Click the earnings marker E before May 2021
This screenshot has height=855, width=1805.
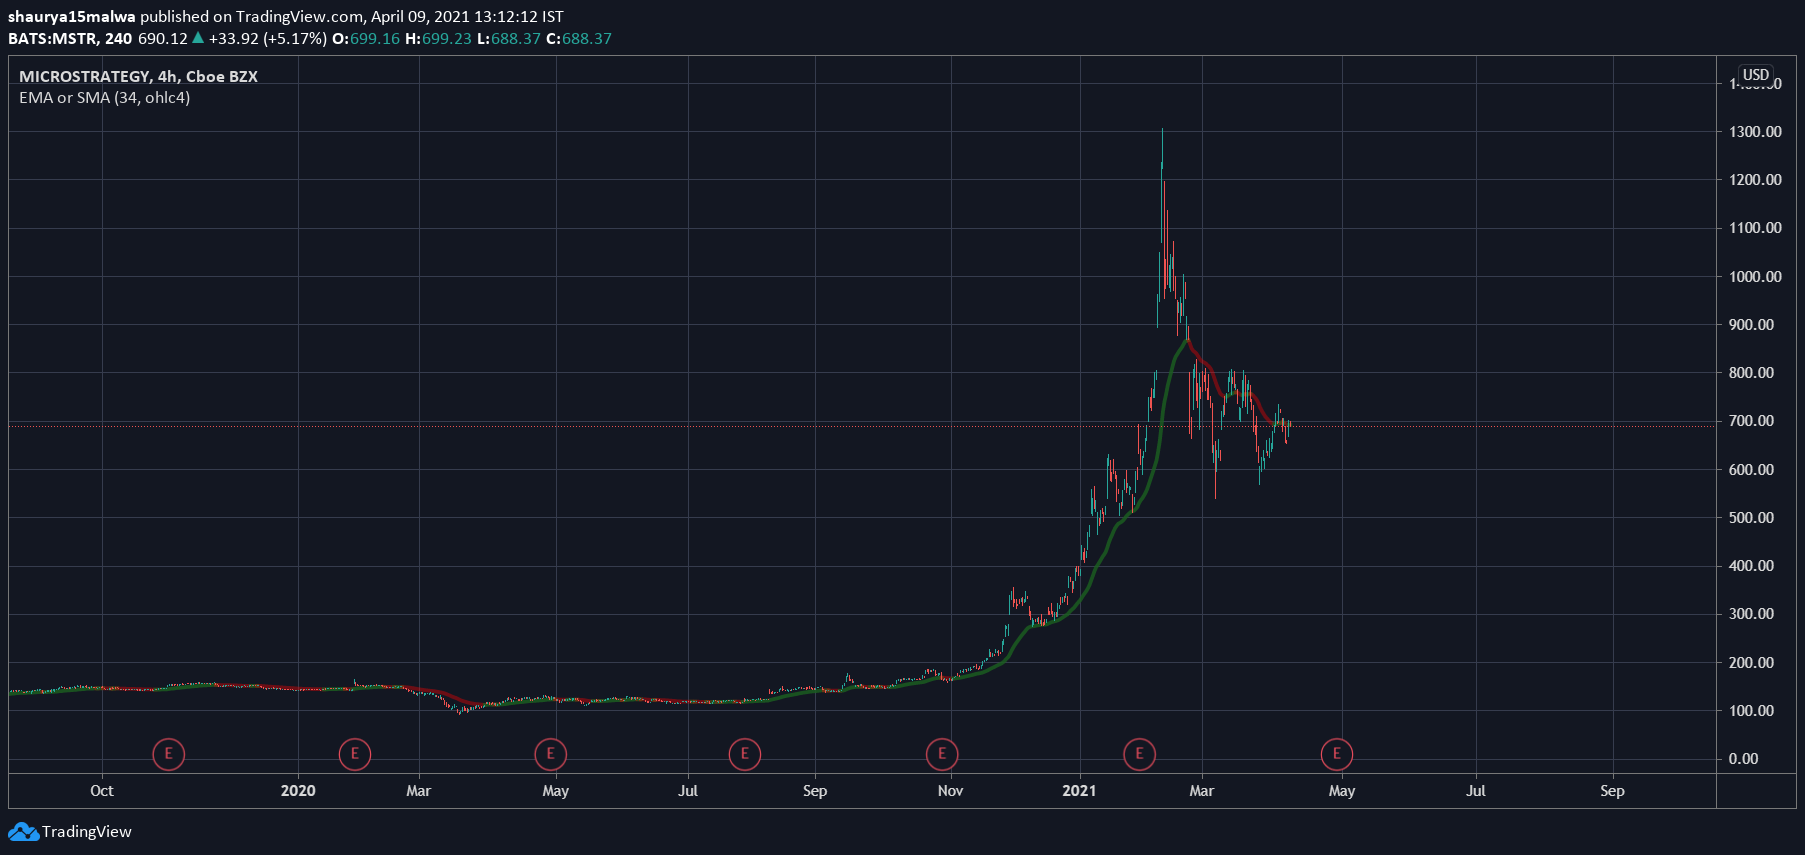[x=1336, y=754]
